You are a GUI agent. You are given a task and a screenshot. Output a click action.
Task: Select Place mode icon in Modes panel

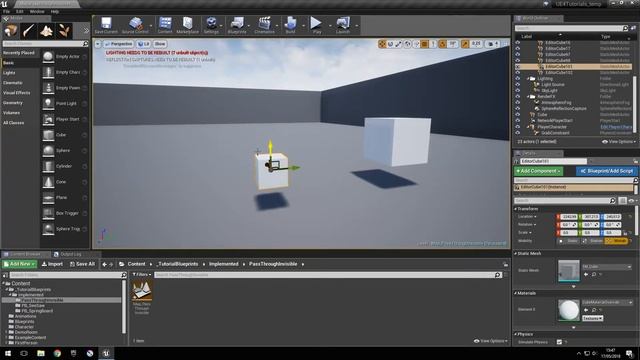click(11, 31)
